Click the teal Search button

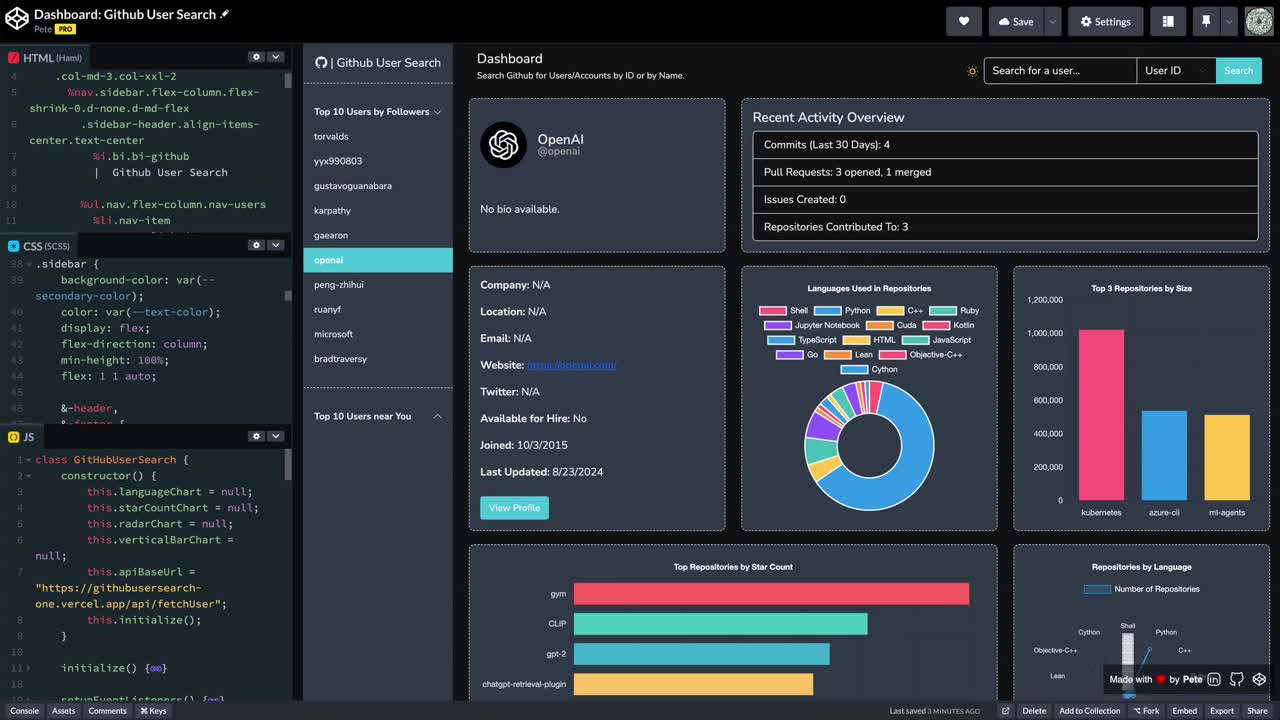(x=1239, y=70)
